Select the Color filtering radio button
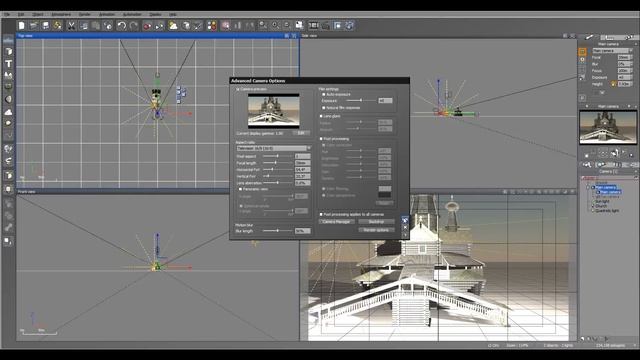This screenshot has width=640, height=360. (324, 189)
